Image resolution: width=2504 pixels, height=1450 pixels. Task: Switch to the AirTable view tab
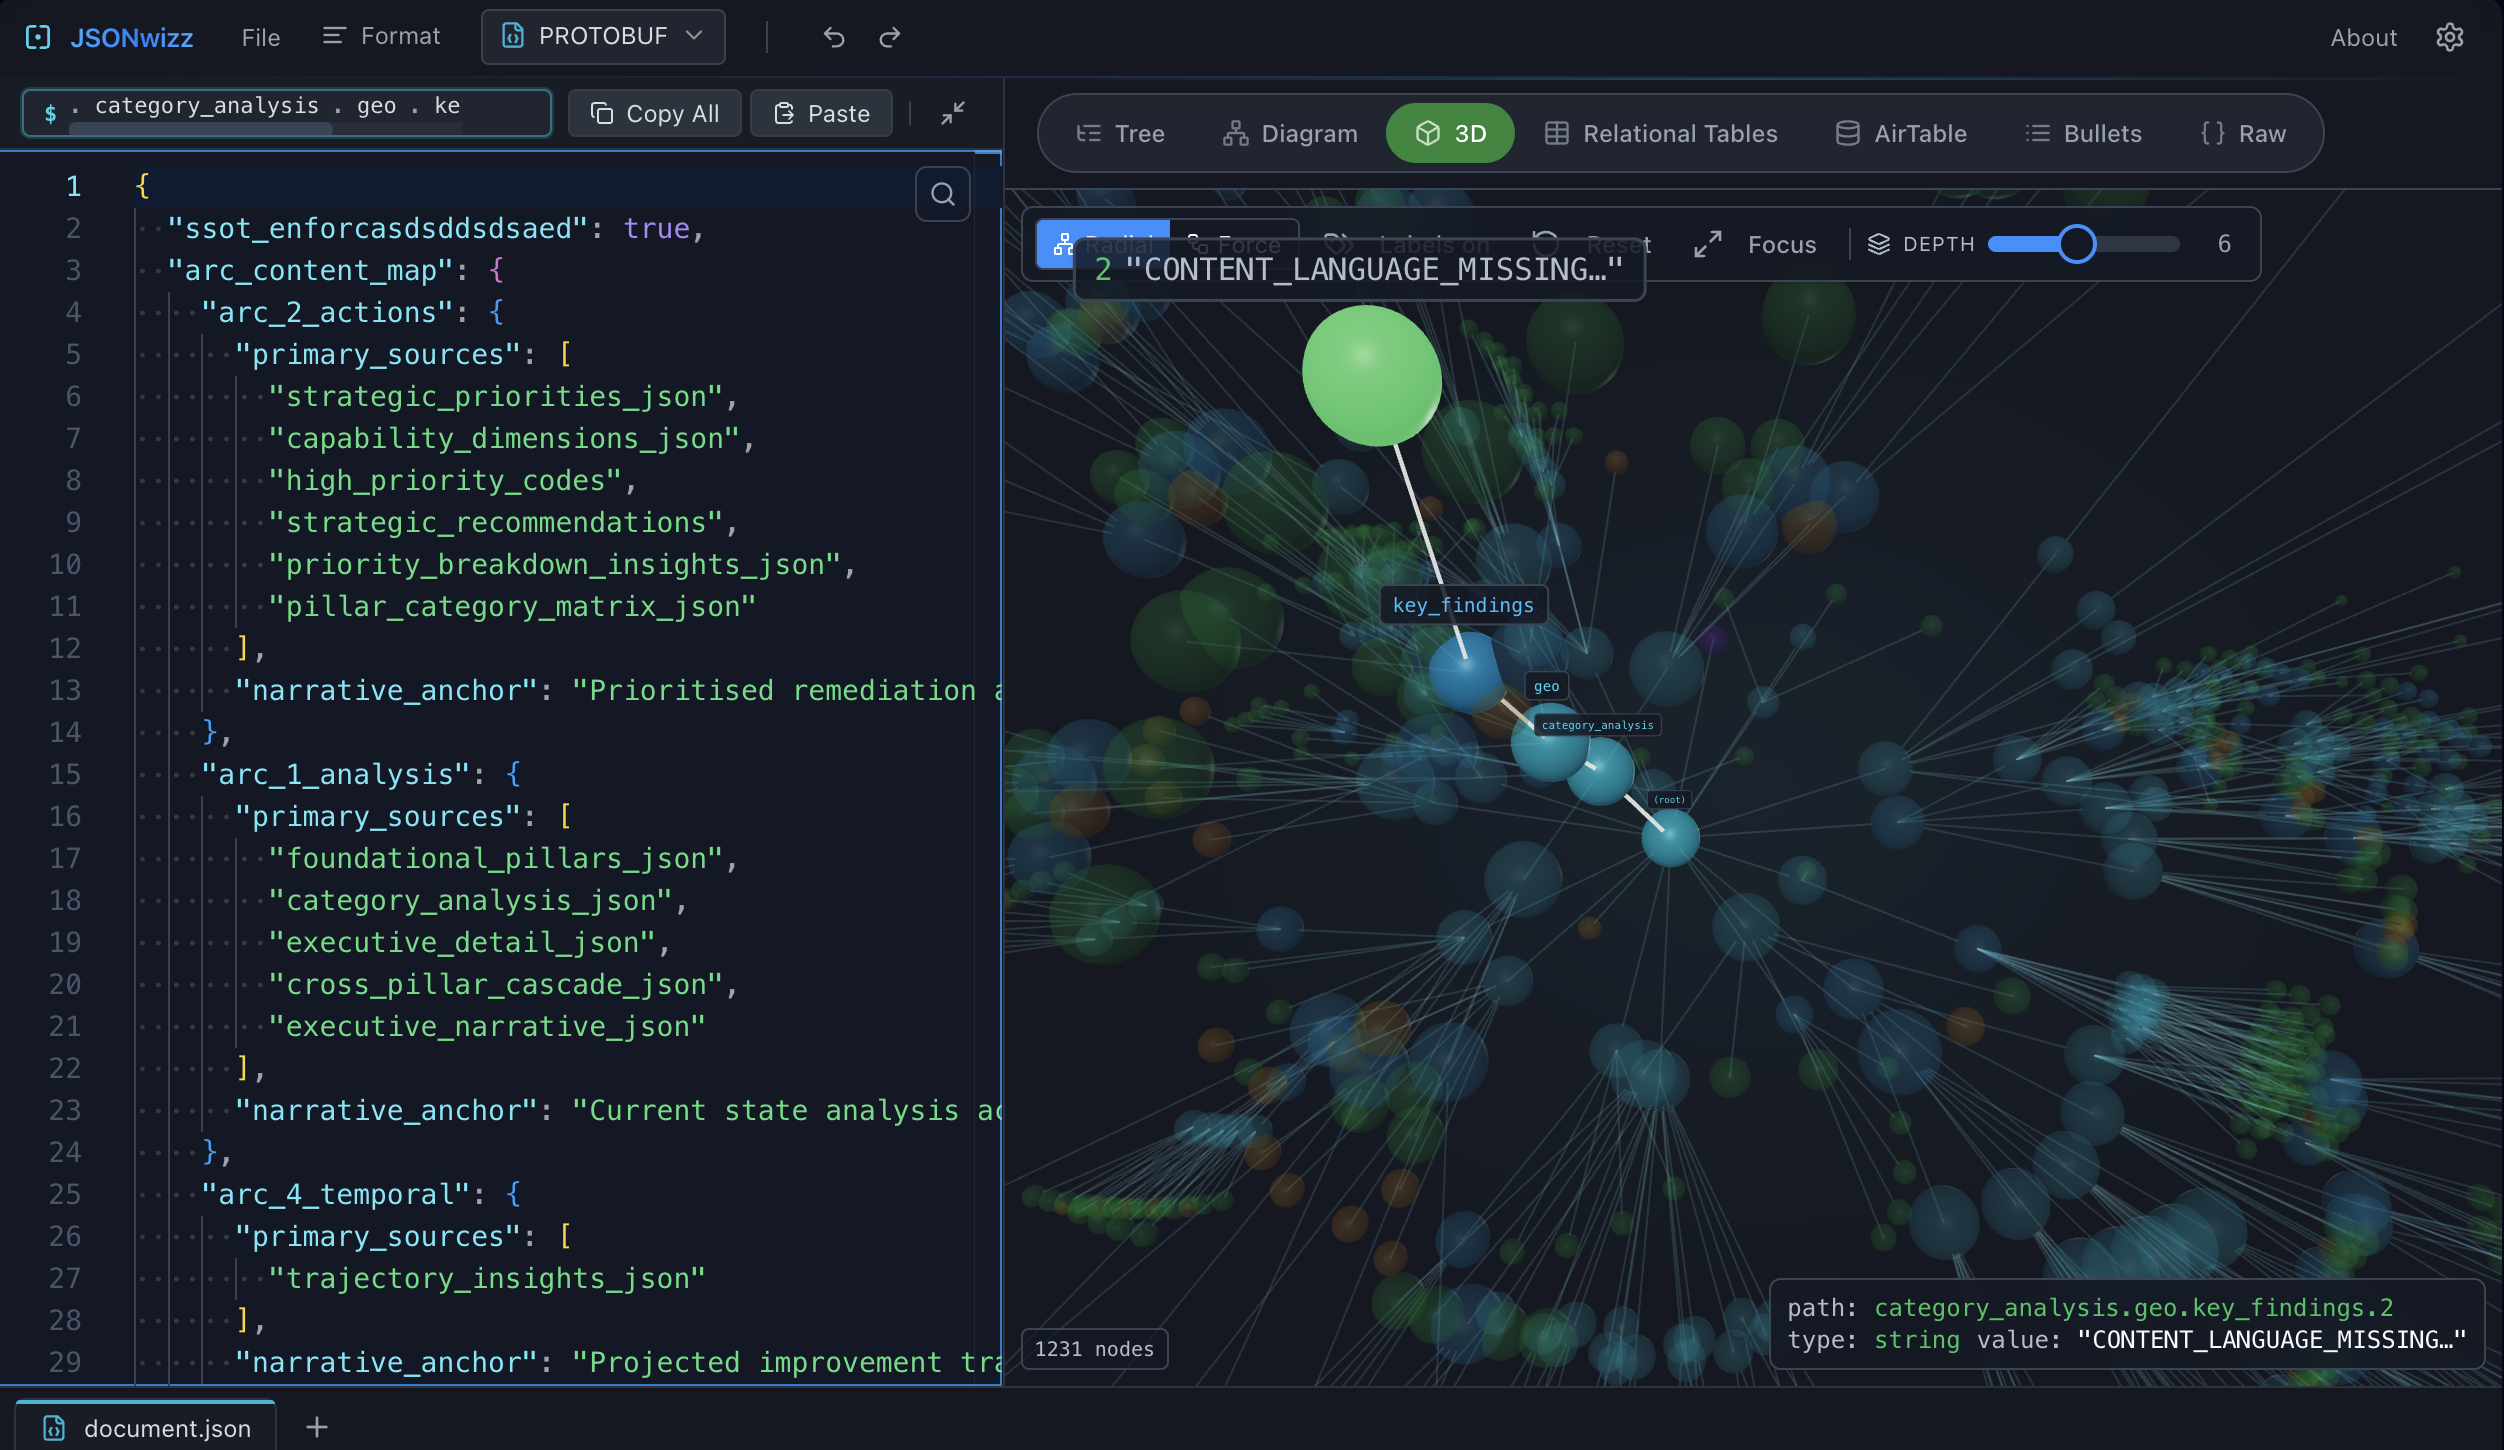coord(1901,133)
